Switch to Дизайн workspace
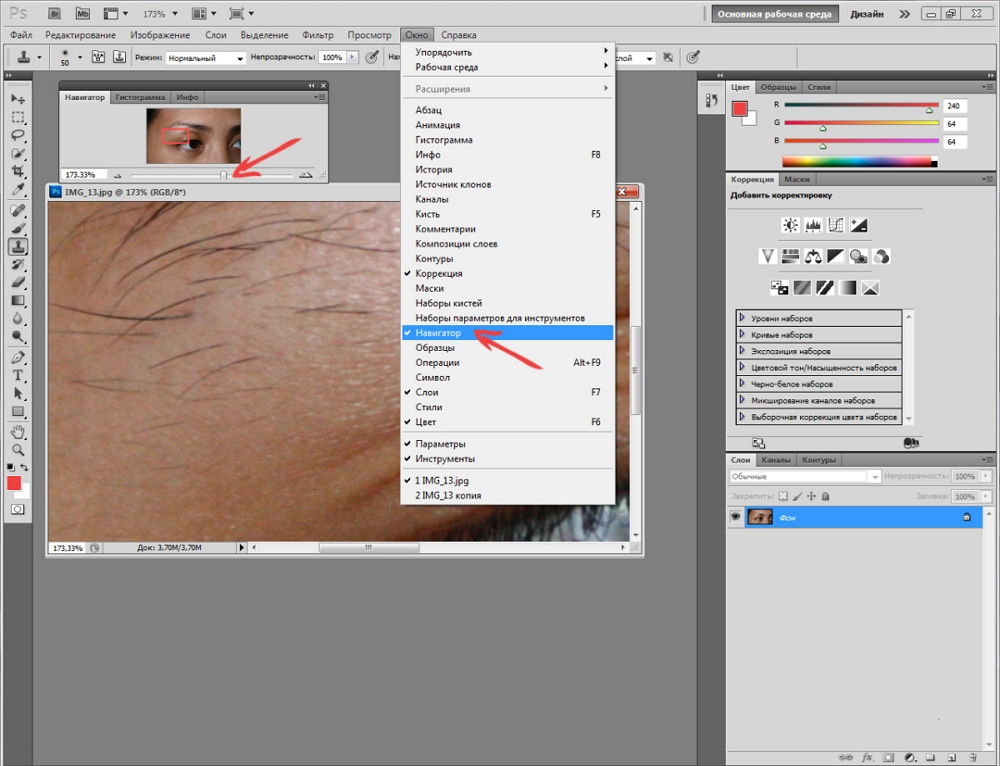Viewport: 1000px width, 766px height. 867,13
